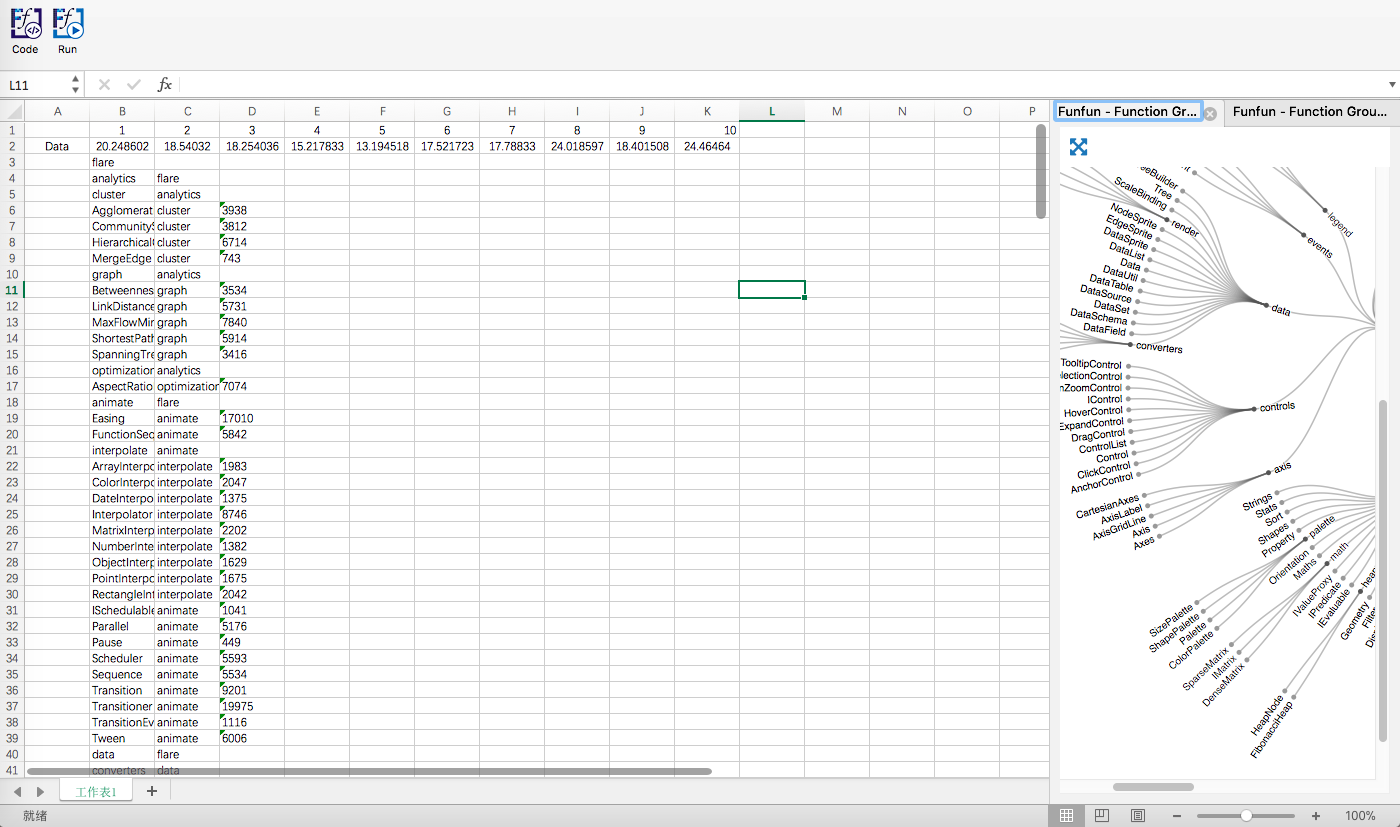Open the Code editor icon
Screen dimensions: 1400x827
pos(25,23)
